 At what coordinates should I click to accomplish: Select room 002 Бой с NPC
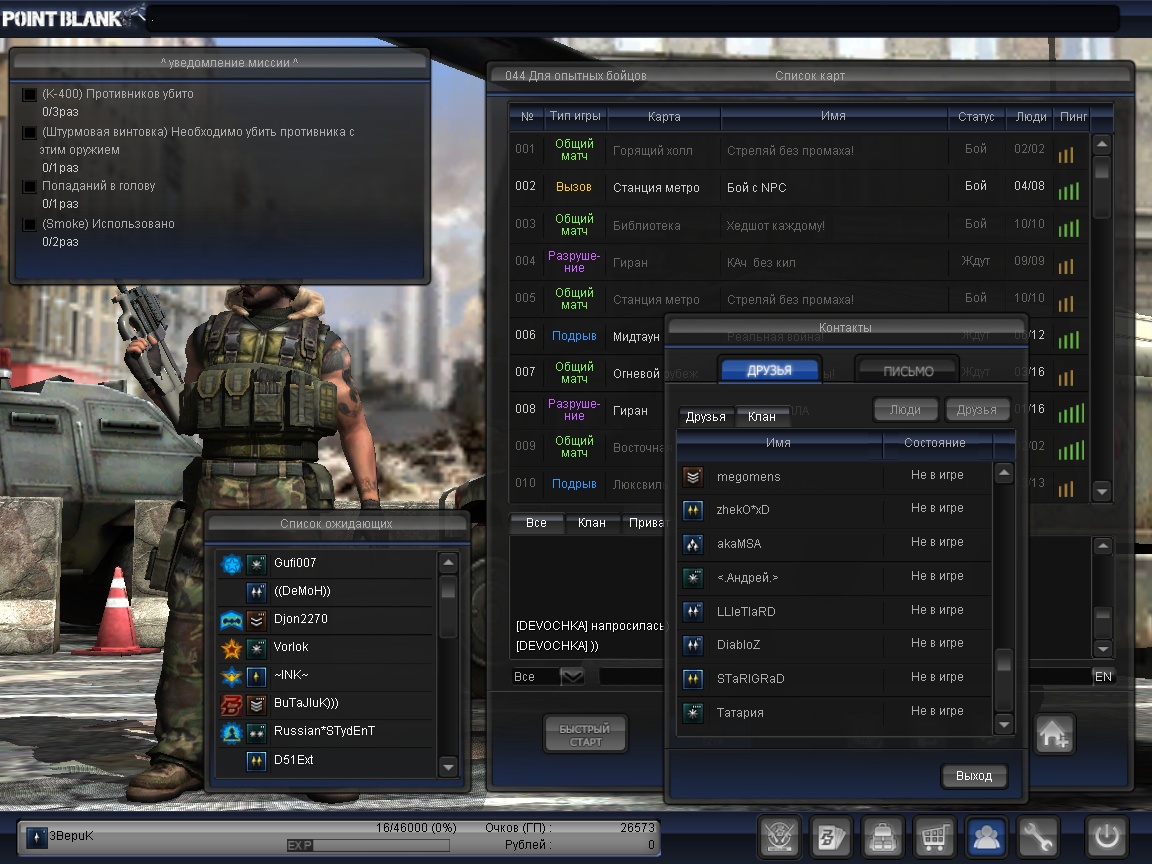[x=797, y=187]
